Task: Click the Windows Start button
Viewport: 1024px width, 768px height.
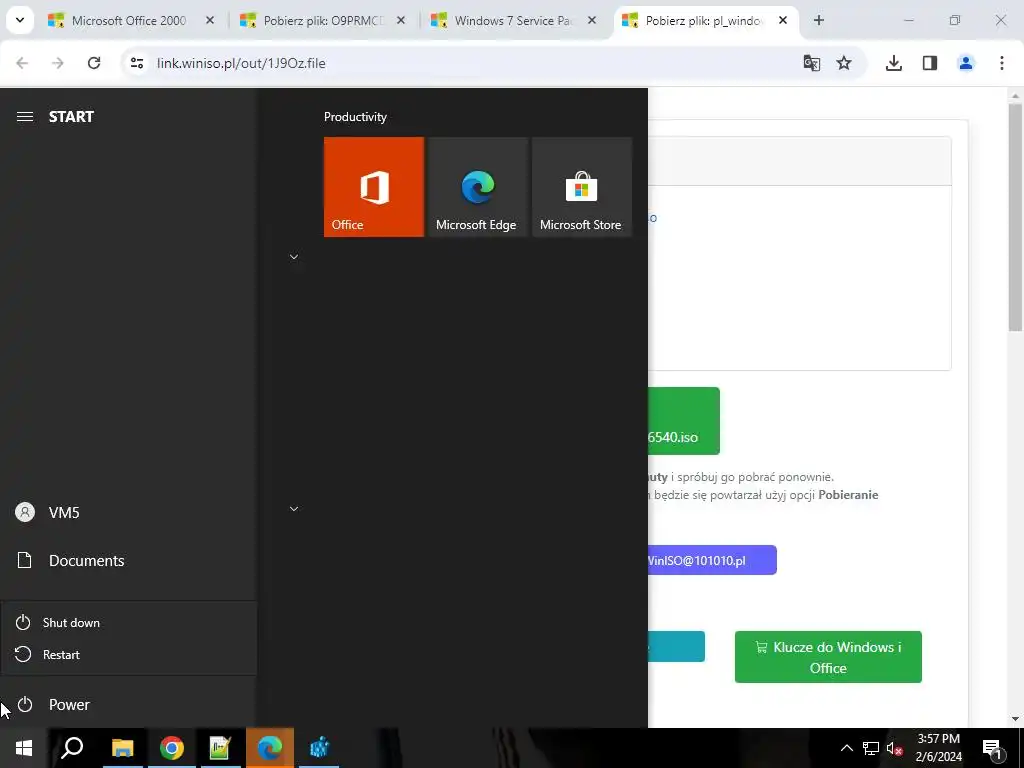Action: coord(24,748)
